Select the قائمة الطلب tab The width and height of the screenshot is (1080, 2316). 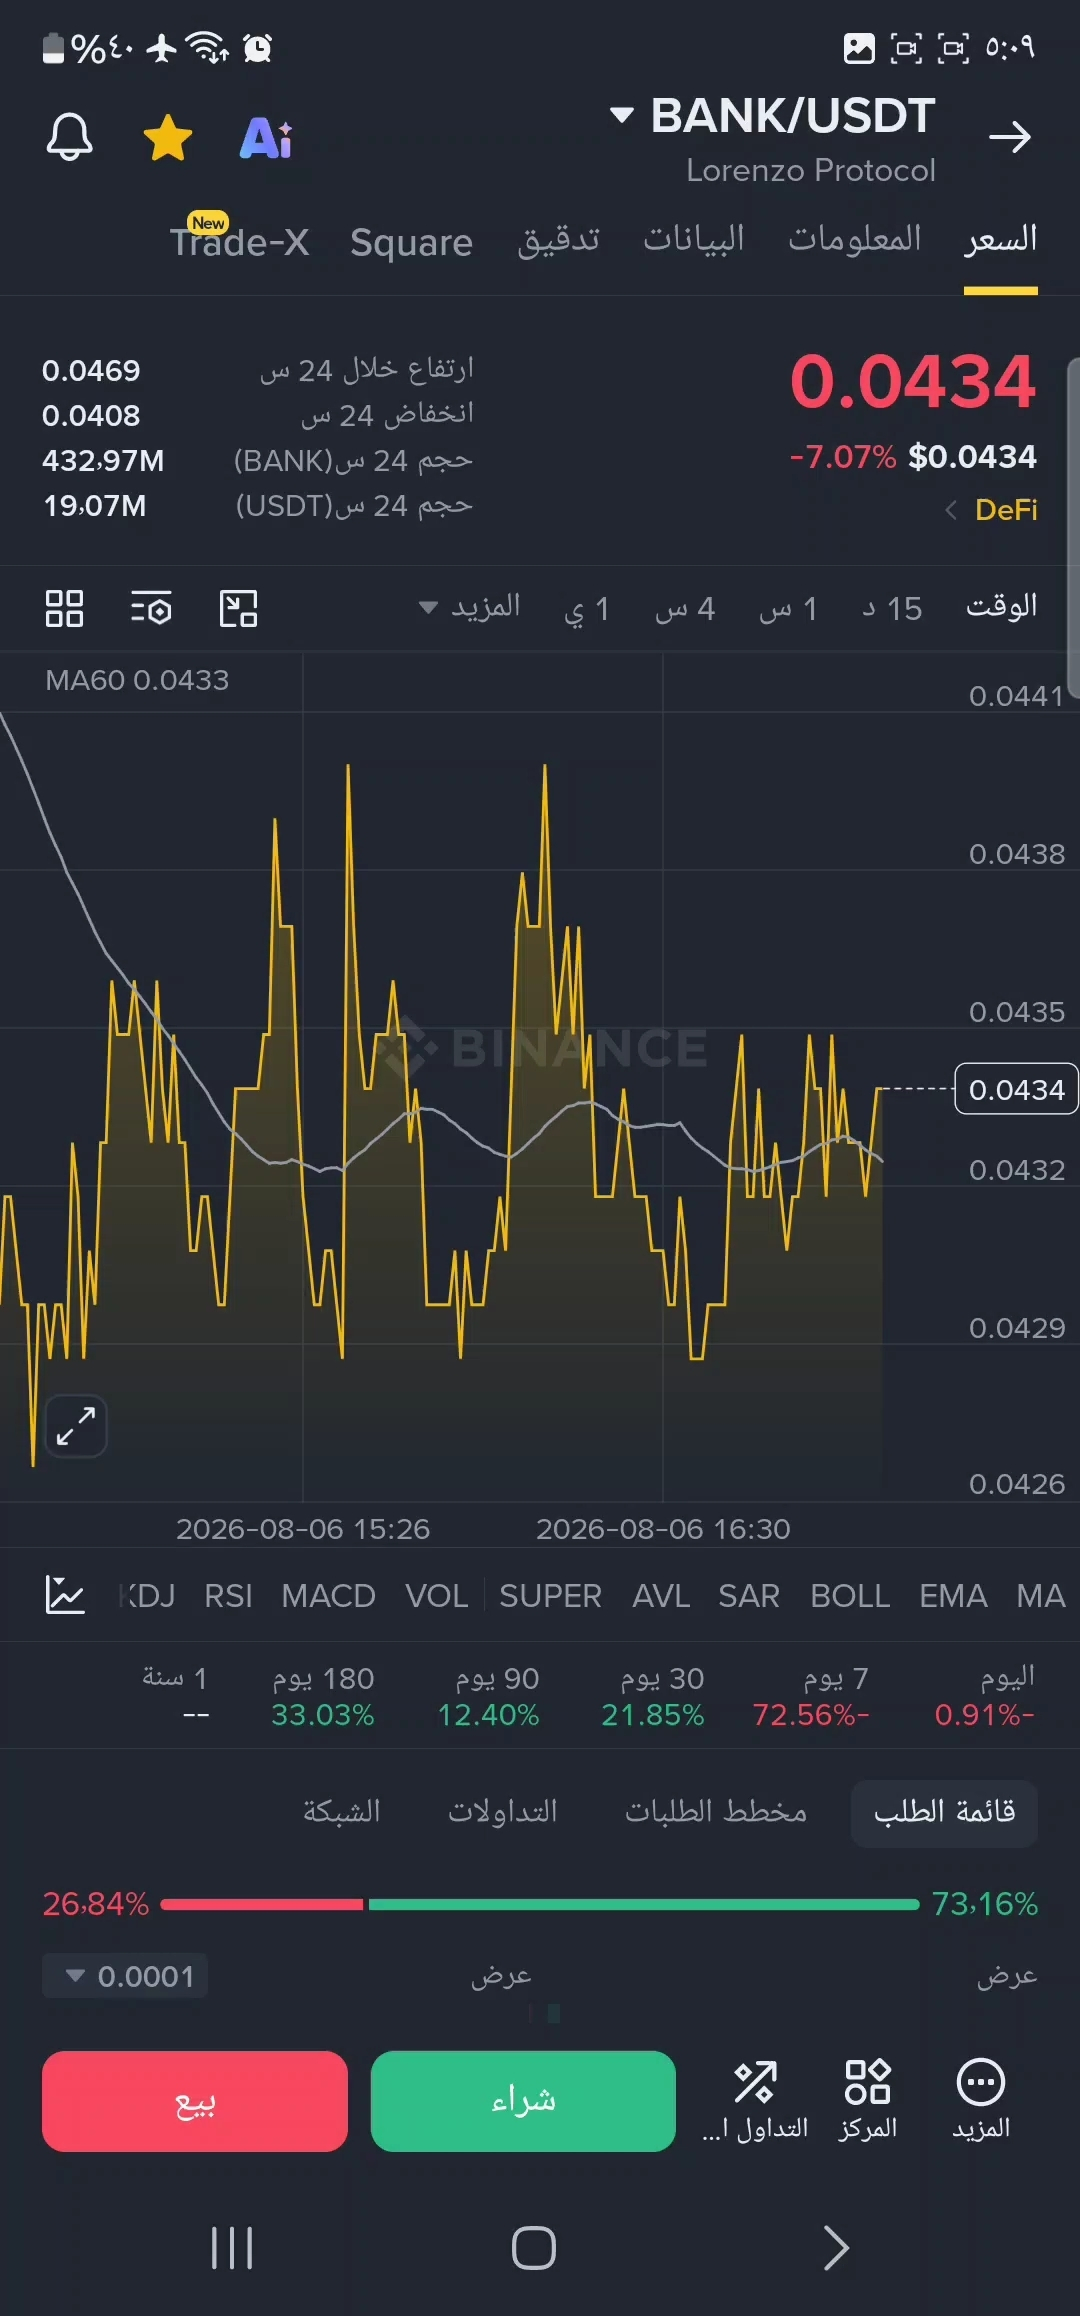(944, 1812)
